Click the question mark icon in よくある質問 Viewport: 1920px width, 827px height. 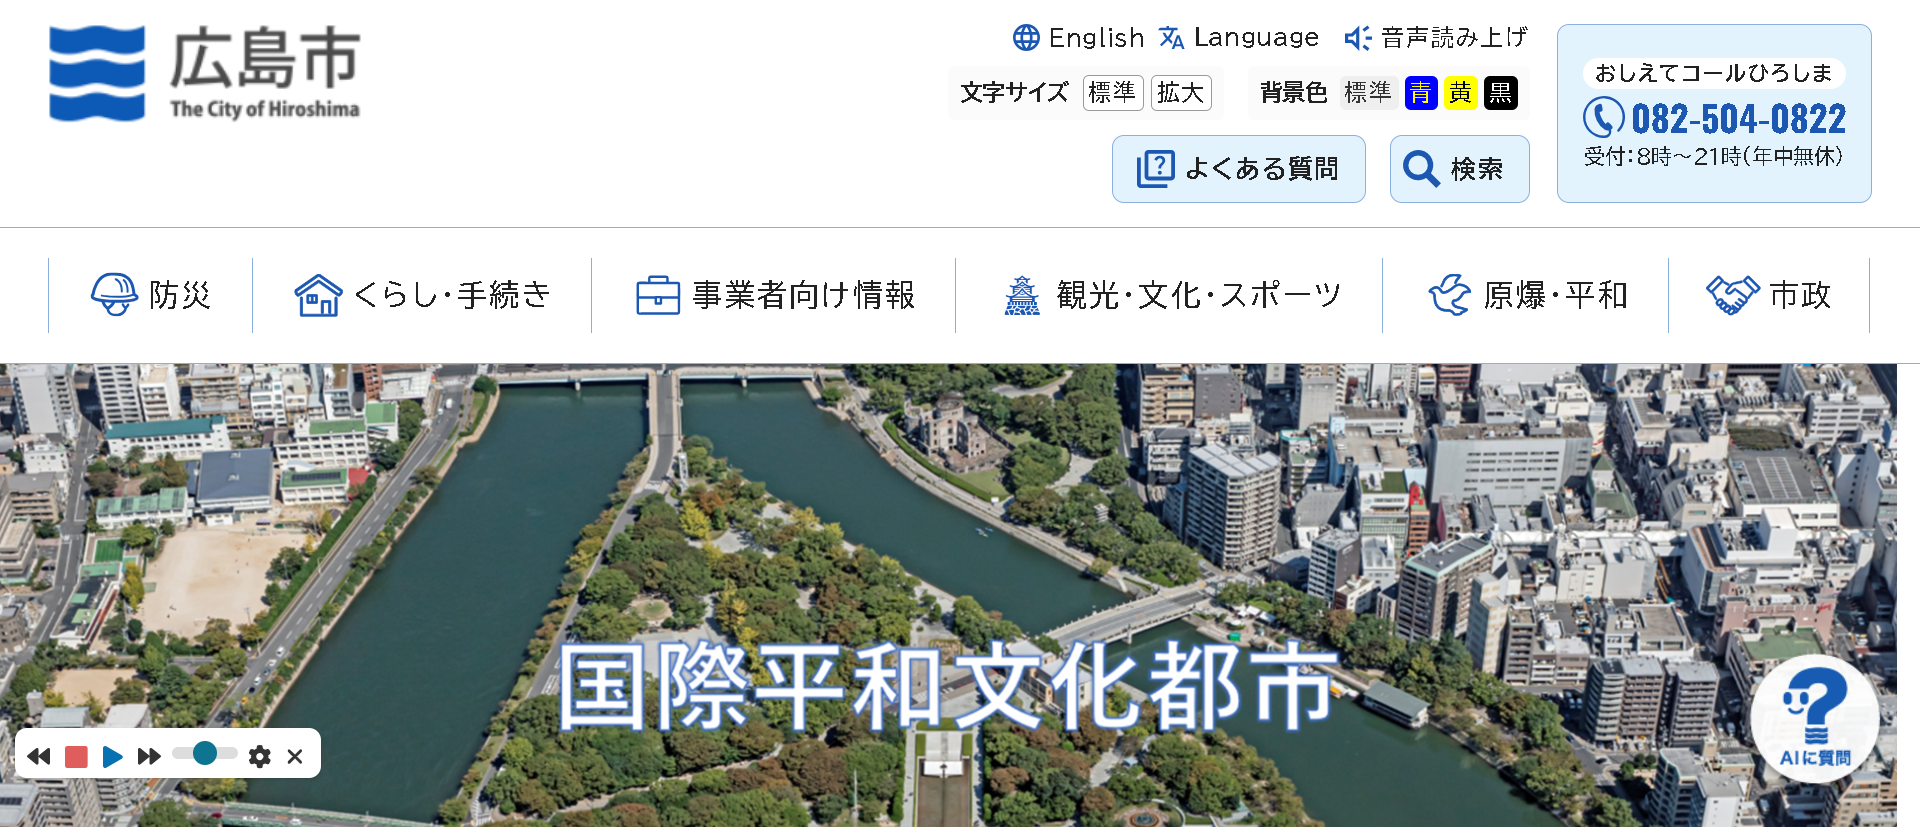pyautogui.click(x=1155, y=168)
